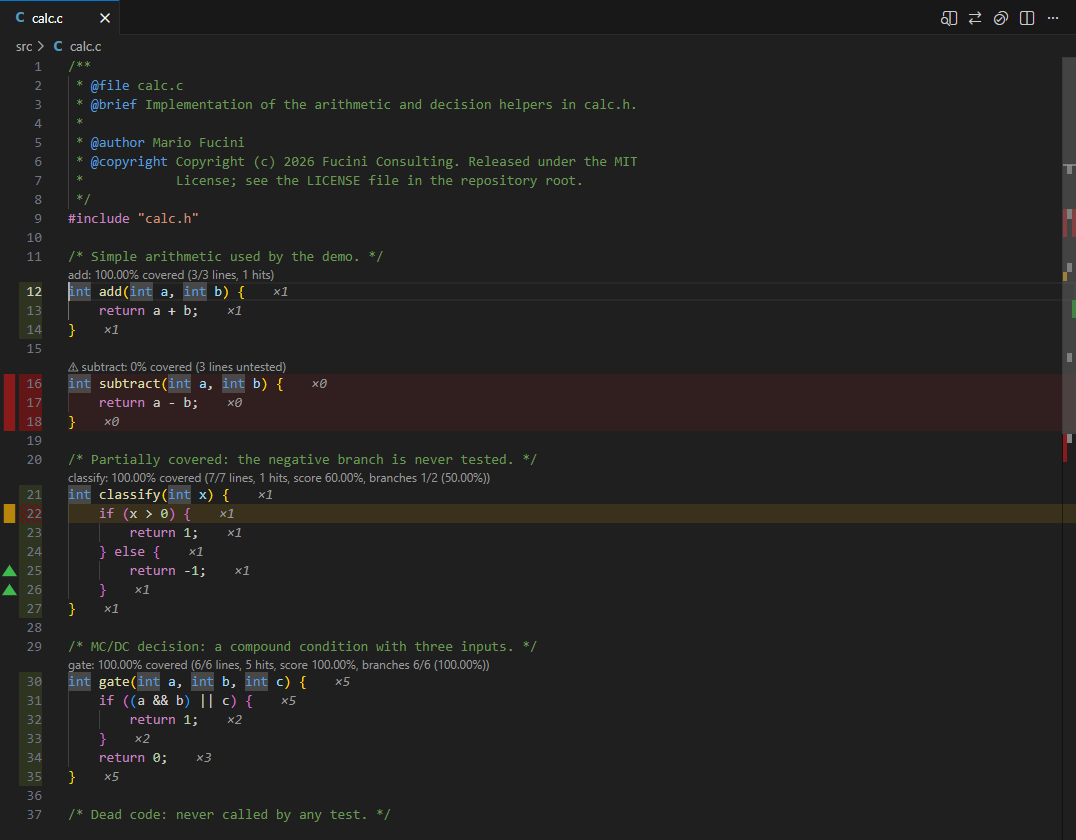This screenshot has height=840, width=1076.
Task: Click the green triangle marker beside line 26
Action: pos(10,590)
